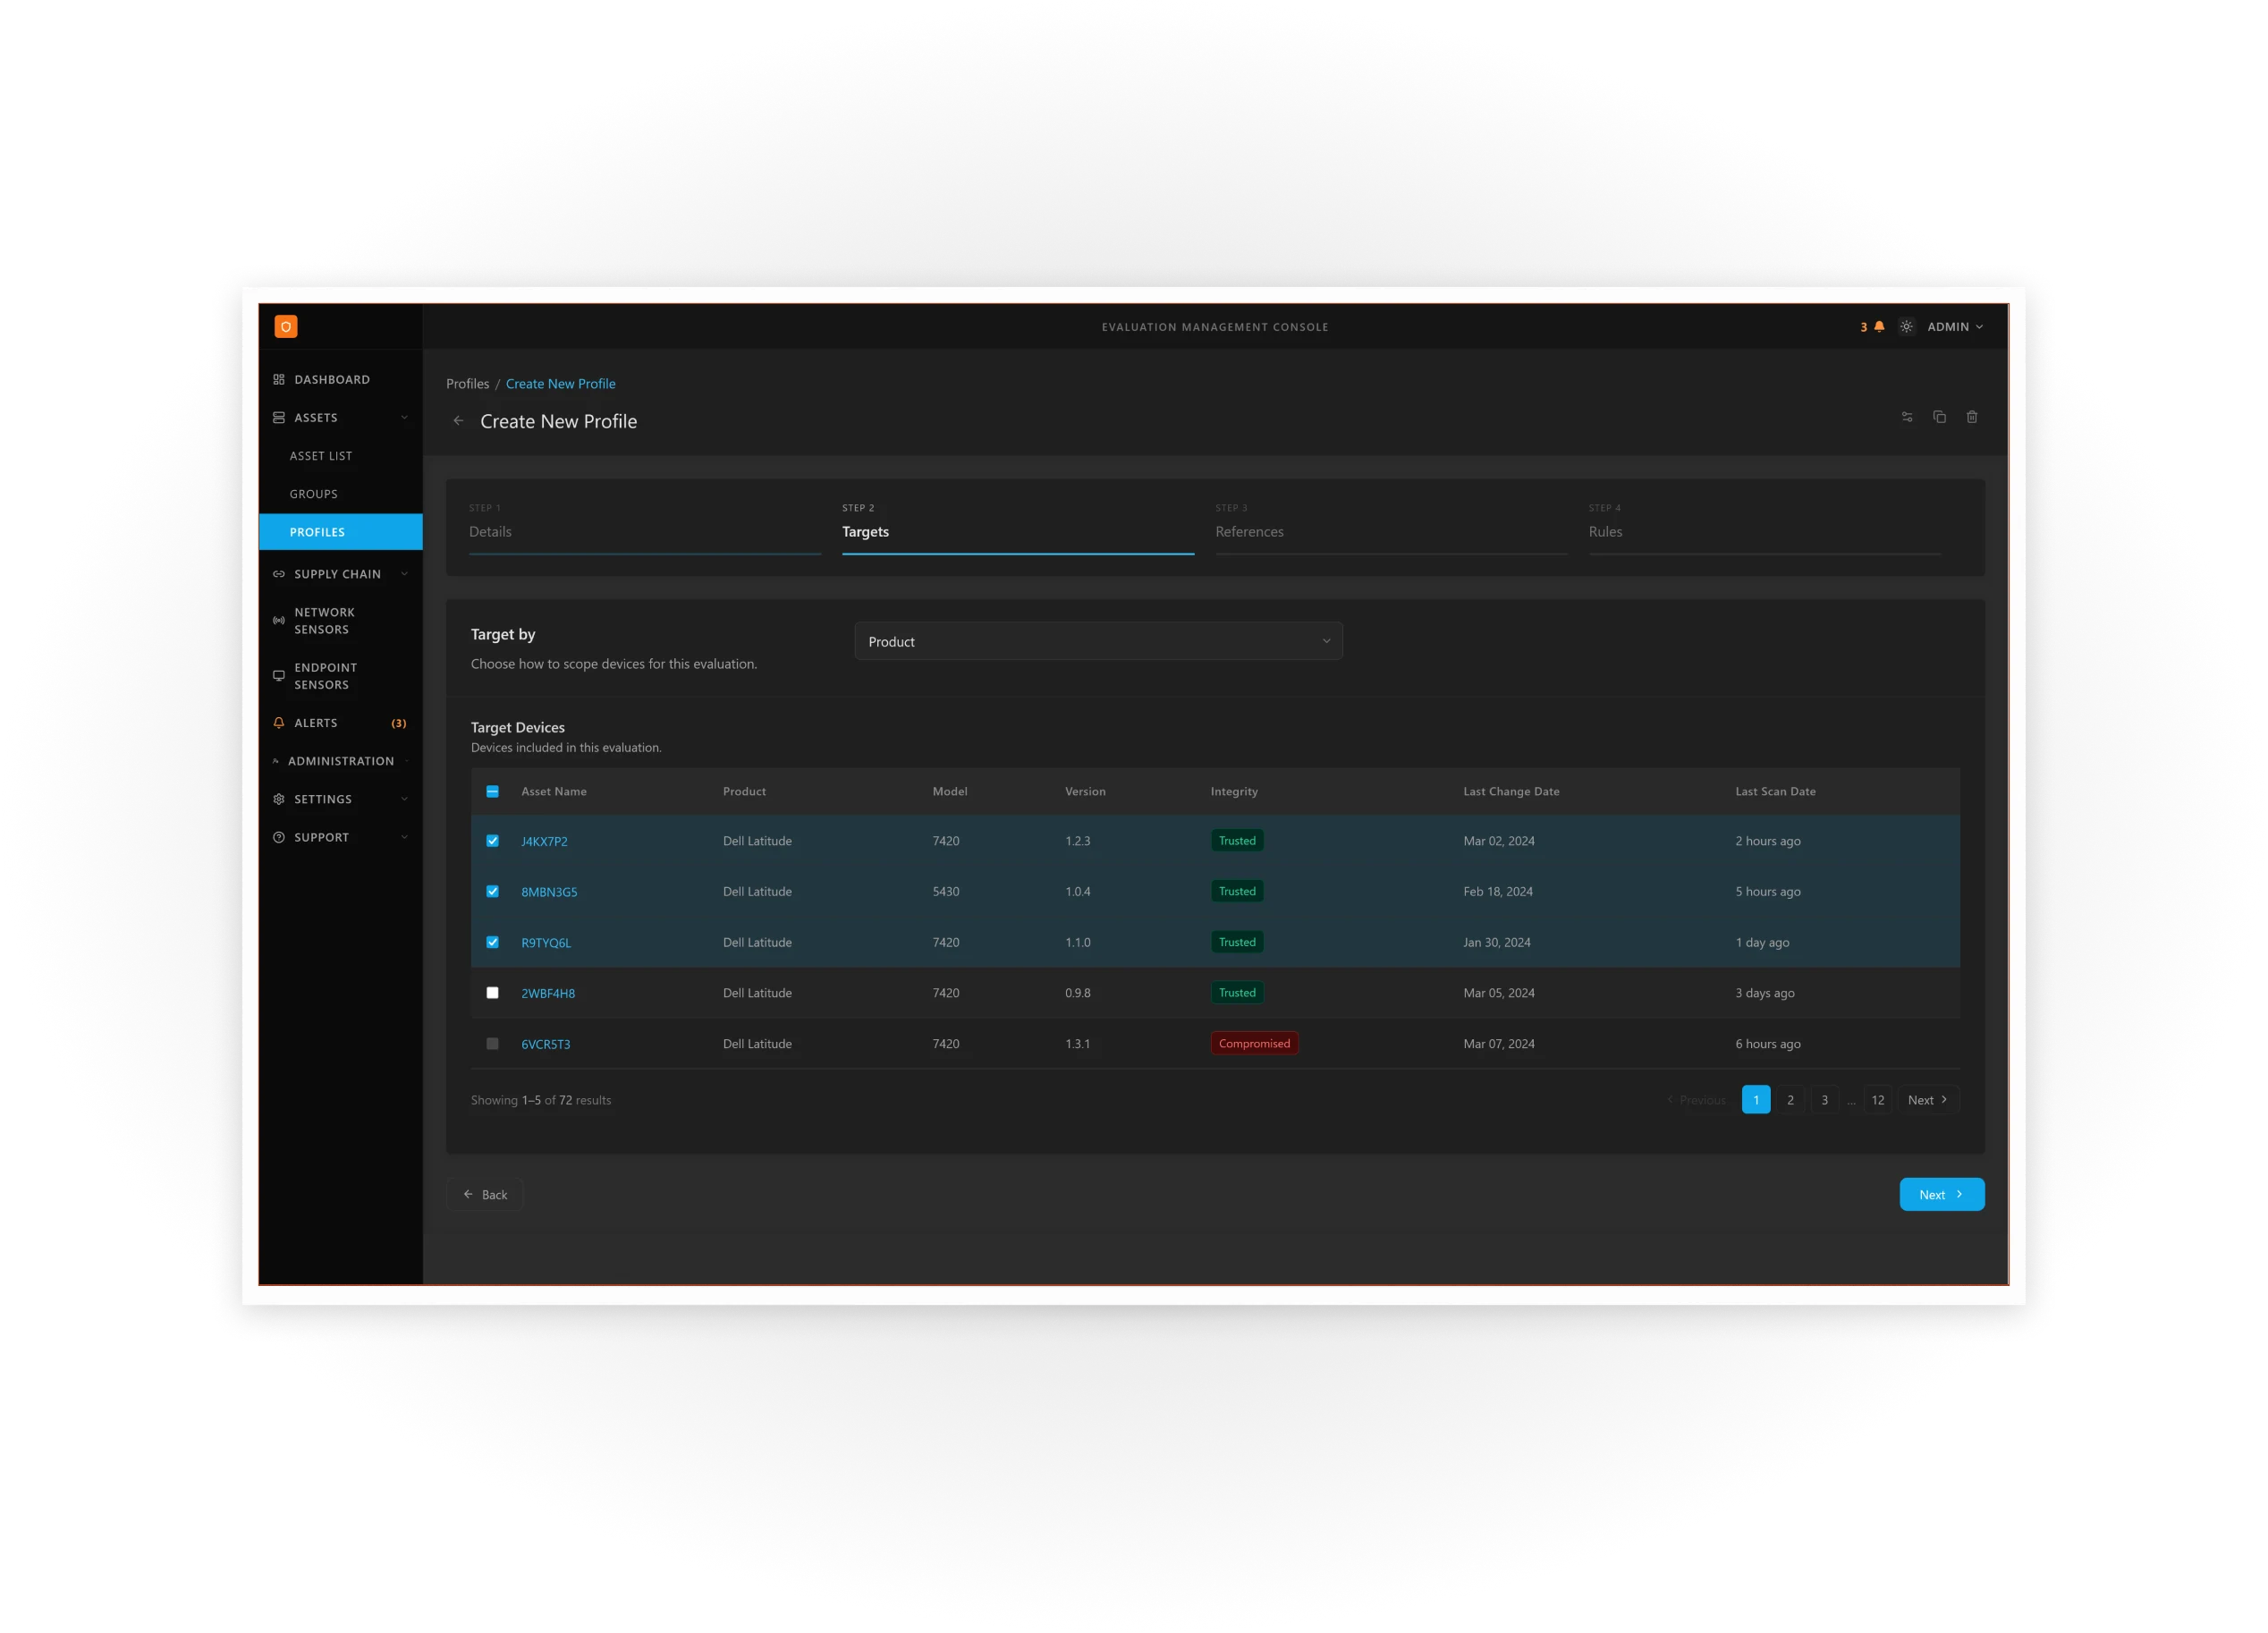
Task: Click the Compromised integrity badge
Action: (x=1254, y=1044)
